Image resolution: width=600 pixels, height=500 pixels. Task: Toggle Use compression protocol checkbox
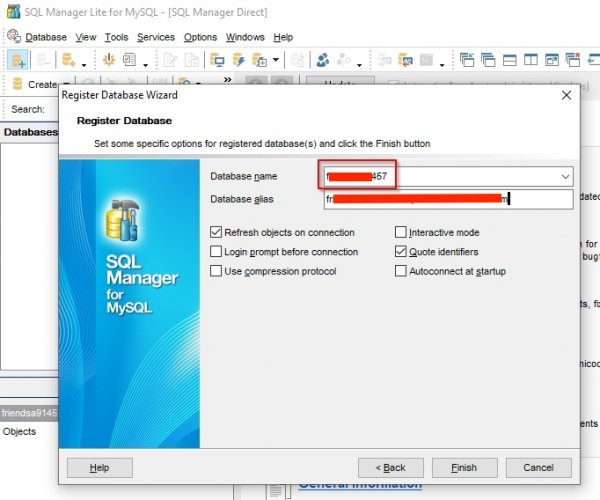(x=216, y=271)
